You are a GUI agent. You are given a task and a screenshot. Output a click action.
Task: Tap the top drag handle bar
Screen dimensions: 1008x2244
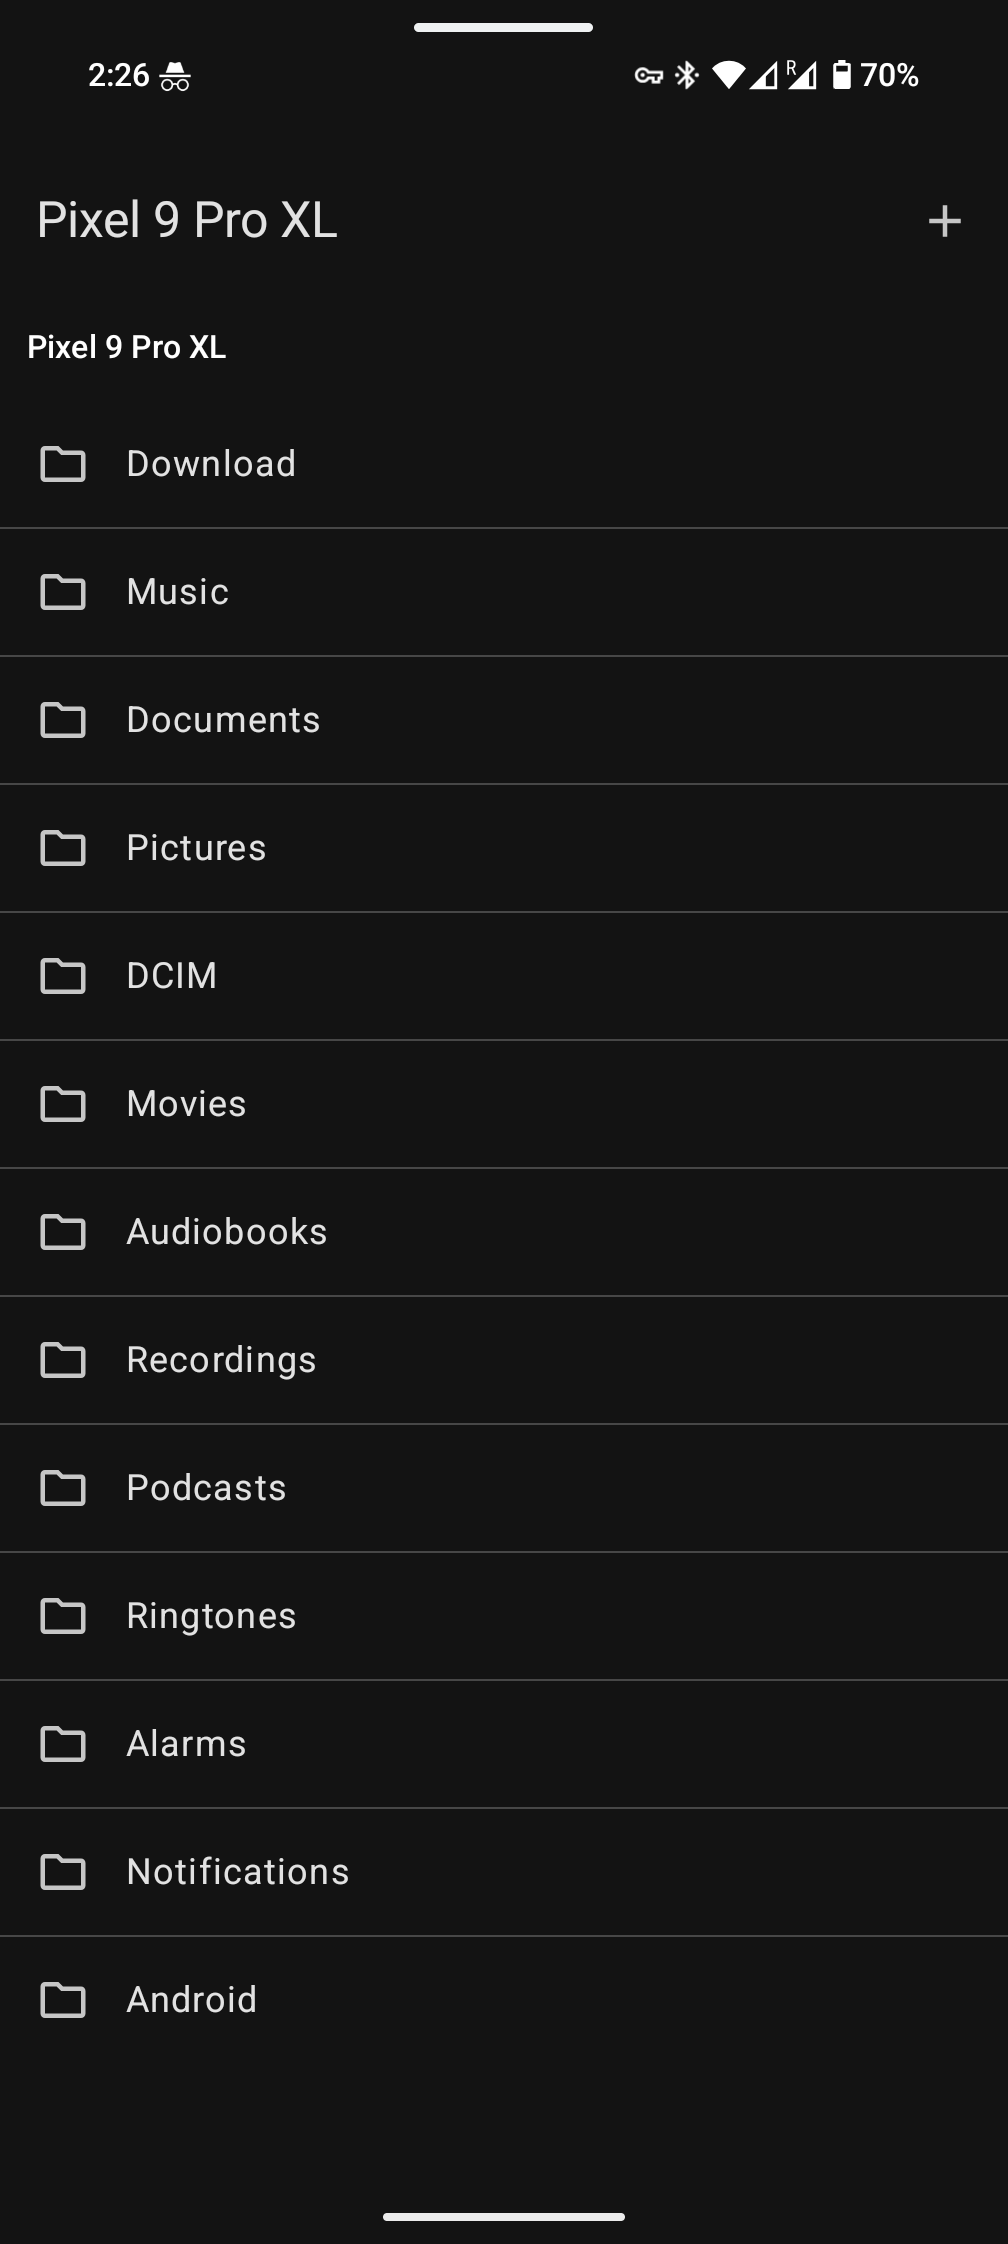click(x=503, y=27)
